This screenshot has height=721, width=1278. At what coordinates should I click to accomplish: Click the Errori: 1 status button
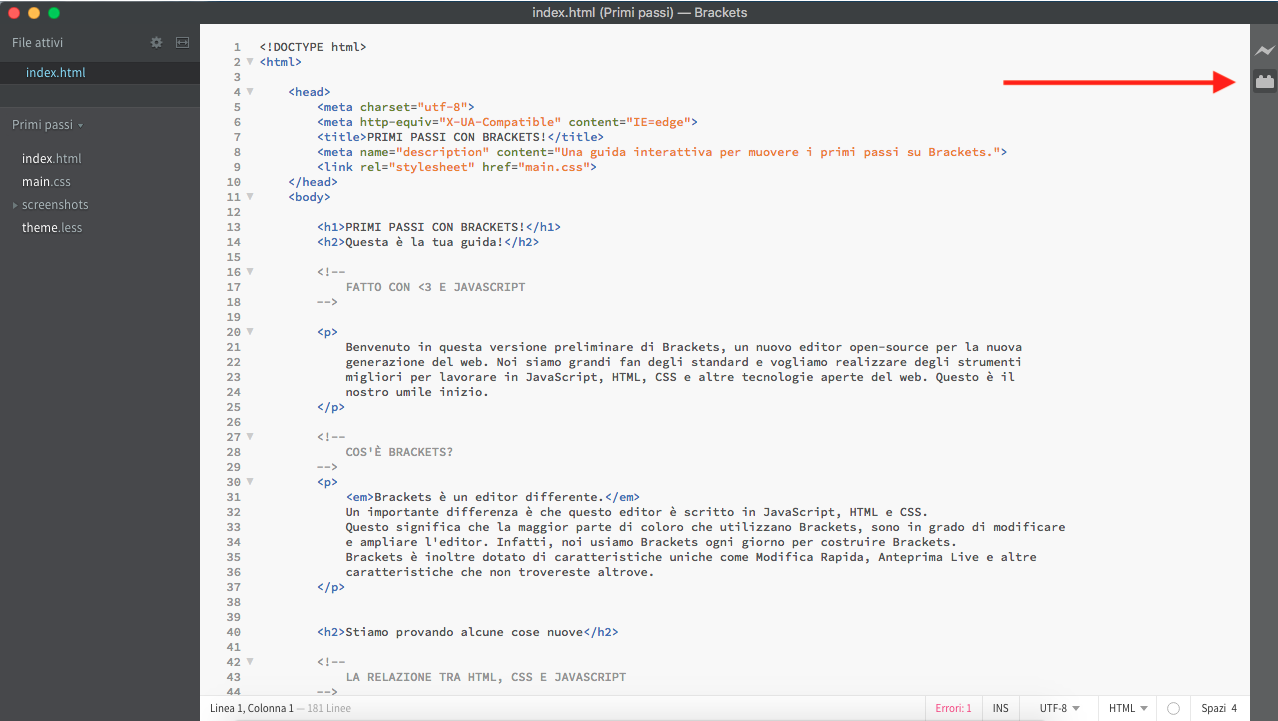pos(953,708)
